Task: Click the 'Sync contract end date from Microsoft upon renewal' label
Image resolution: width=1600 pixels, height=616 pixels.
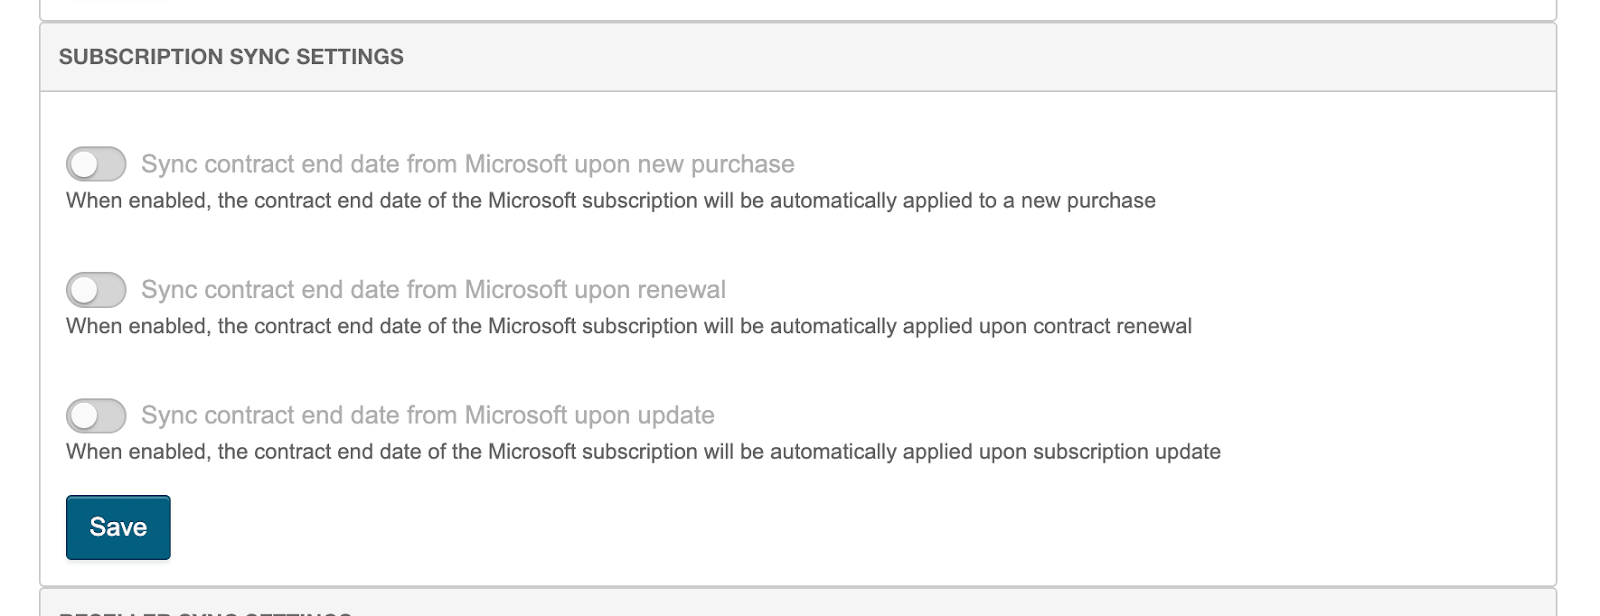Action: [x=433, y=290]
